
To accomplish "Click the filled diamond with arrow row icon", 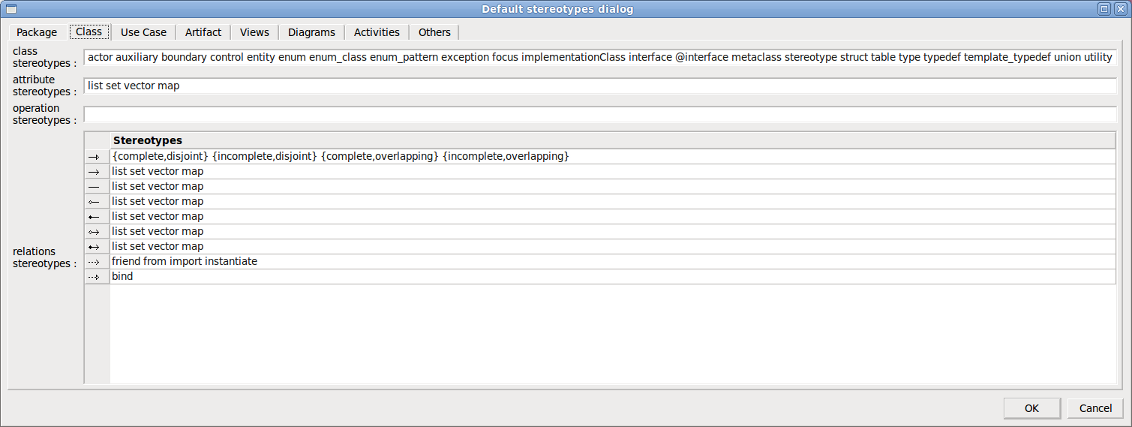I will 96,247.
